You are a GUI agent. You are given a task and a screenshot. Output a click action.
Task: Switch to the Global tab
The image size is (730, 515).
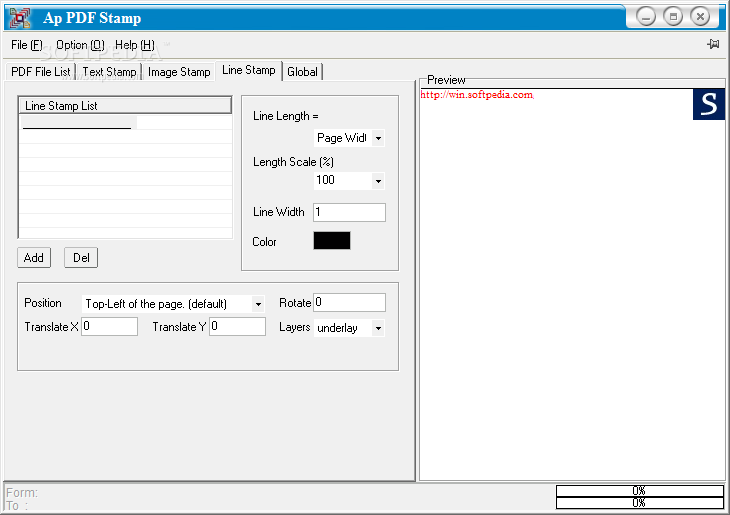302,72
